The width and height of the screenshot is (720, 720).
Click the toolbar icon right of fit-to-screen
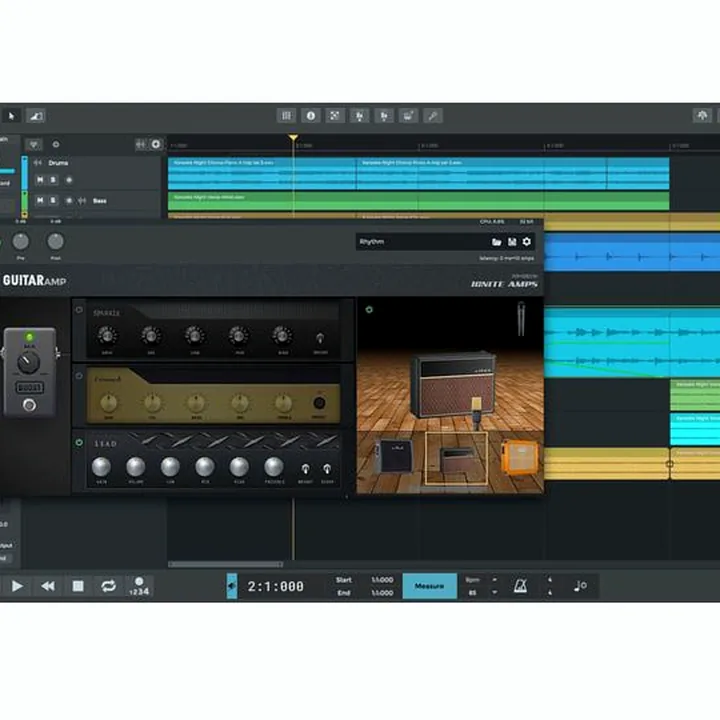(360, 116)
